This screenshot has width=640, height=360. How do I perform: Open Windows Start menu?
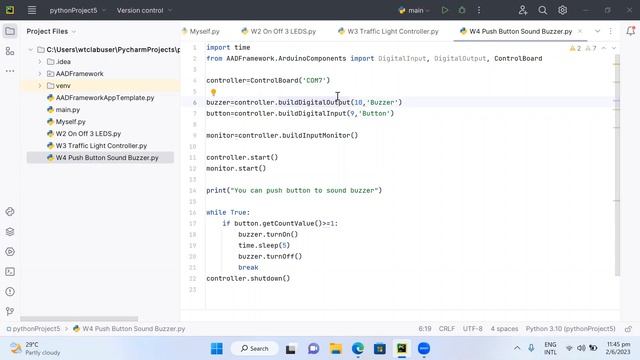[217, 348]
